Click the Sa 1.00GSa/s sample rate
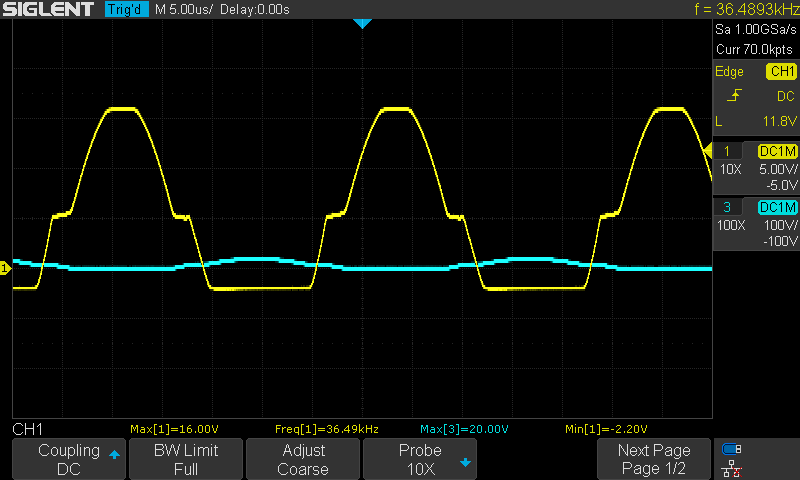This screenshot has height=480, width=800. click(x=756, y=30)
